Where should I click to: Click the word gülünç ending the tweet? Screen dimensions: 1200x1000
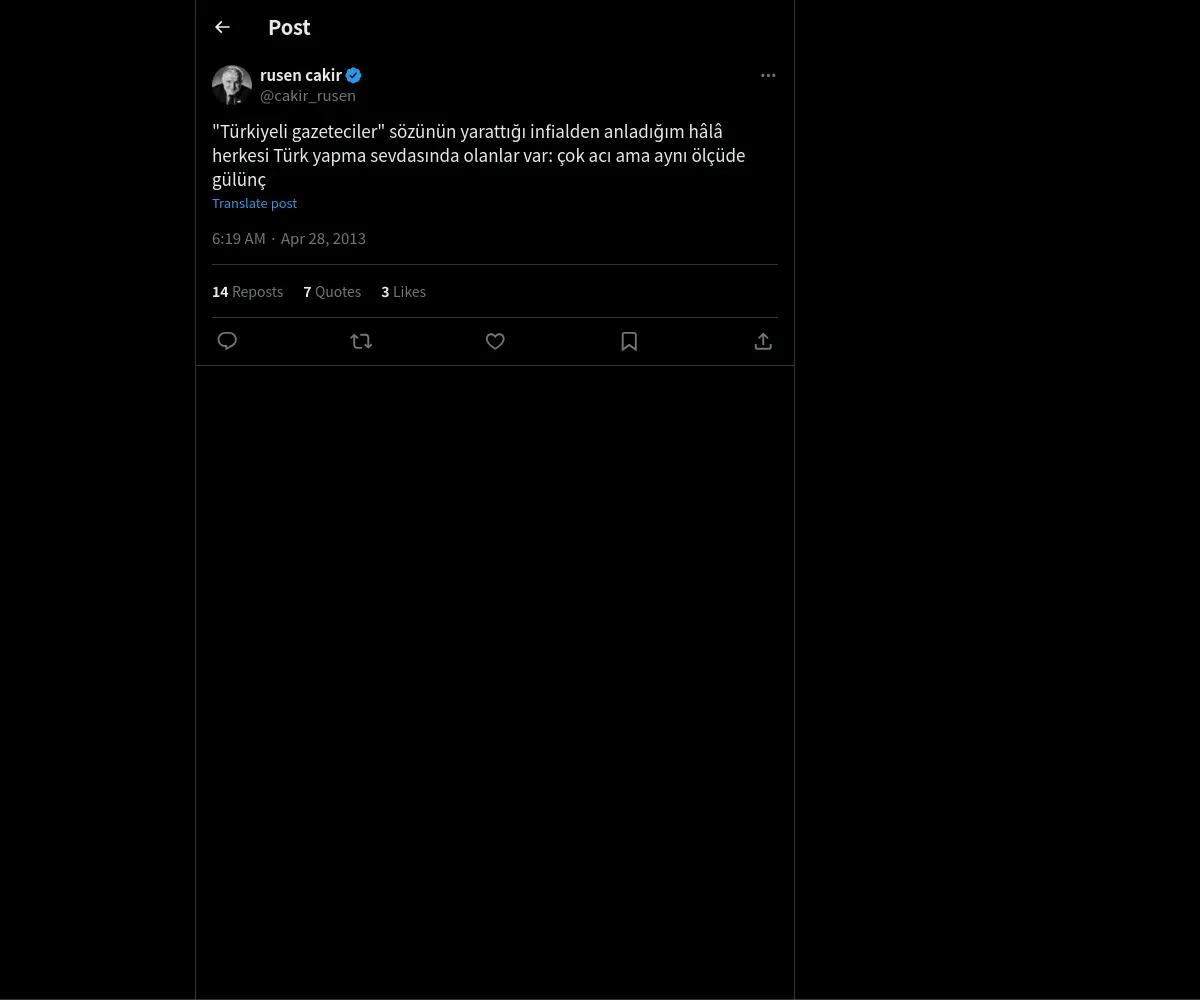point(239,180)
